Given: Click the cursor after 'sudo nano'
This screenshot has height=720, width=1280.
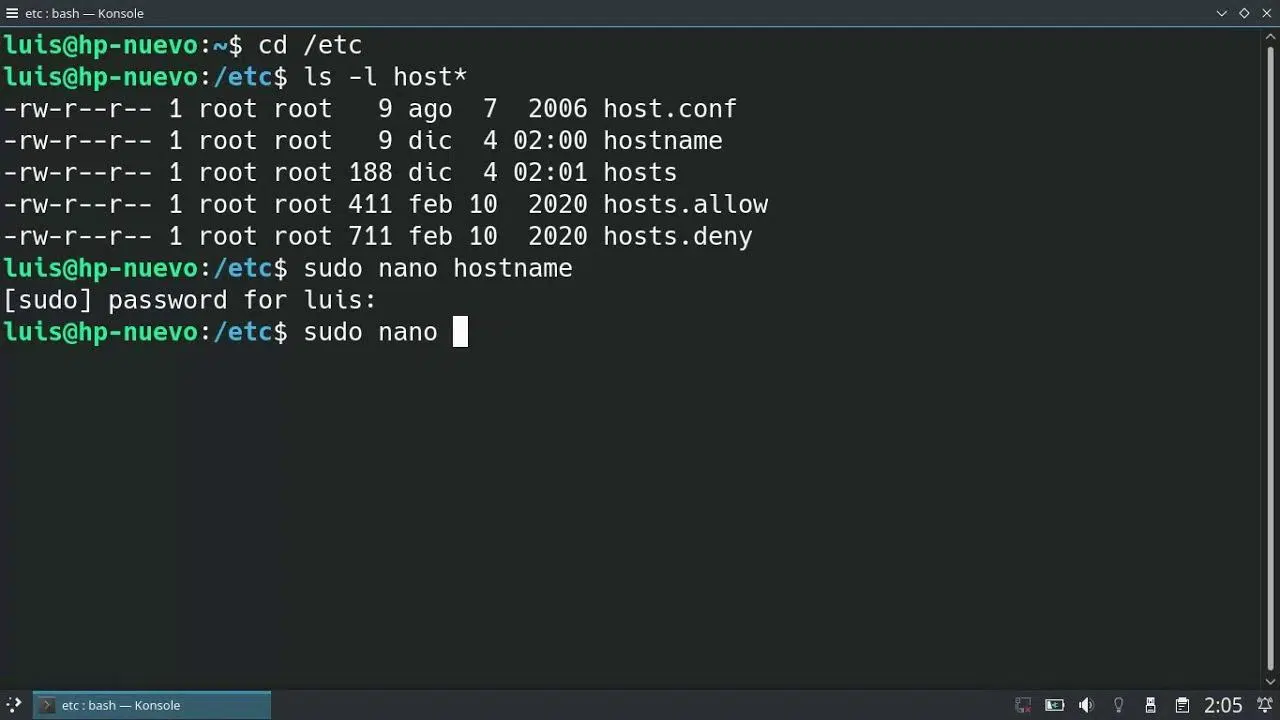Looking at the screenshot, I should [460, 332].
